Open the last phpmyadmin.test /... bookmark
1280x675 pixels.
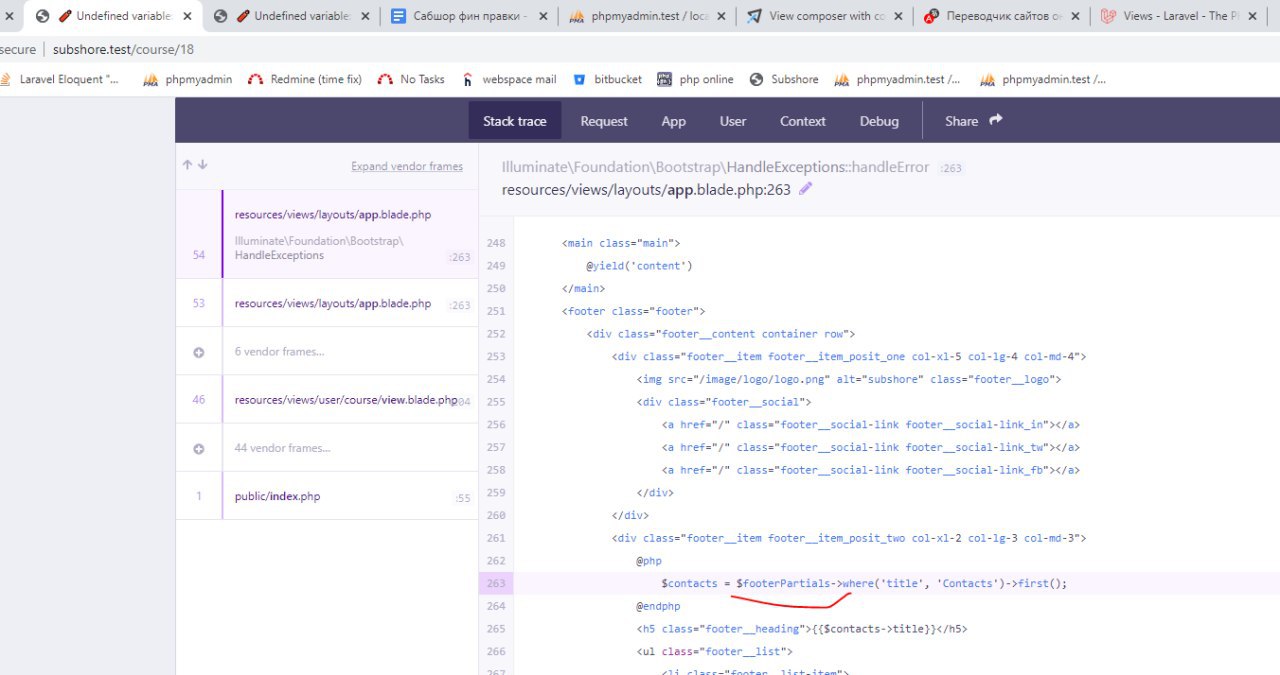[x=1043, y=79]
